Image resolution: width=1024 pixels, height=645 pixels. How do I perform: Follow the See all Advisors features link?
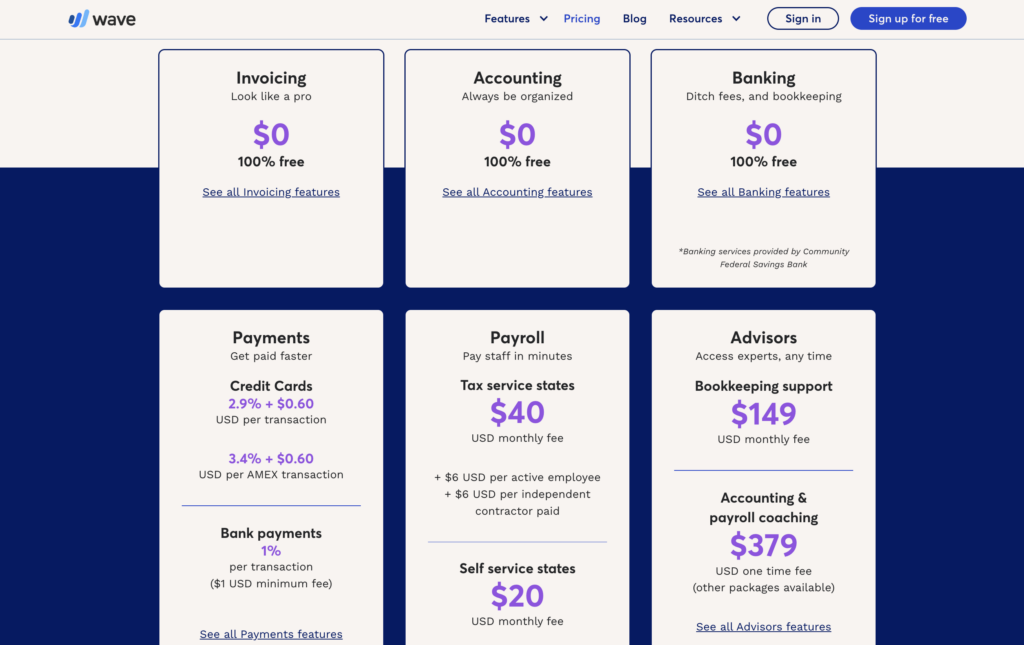[763, 627]
